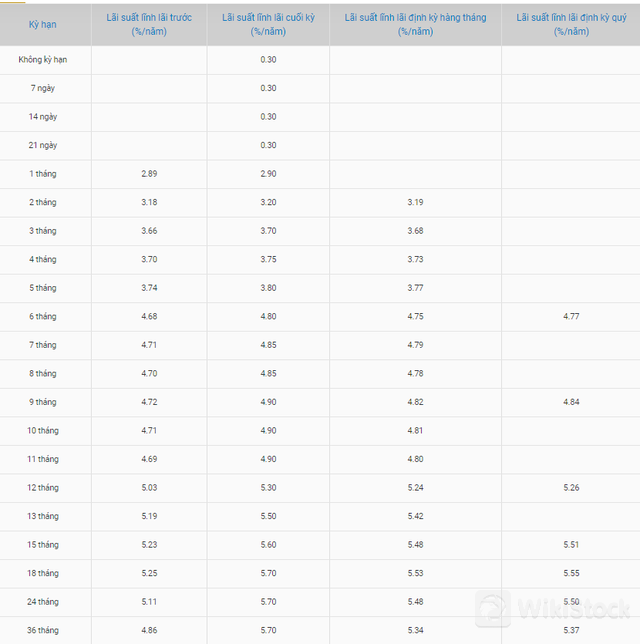Select the "36 tháng" term label
Screen dimensions: 640x644
click(x=43, y=630)
